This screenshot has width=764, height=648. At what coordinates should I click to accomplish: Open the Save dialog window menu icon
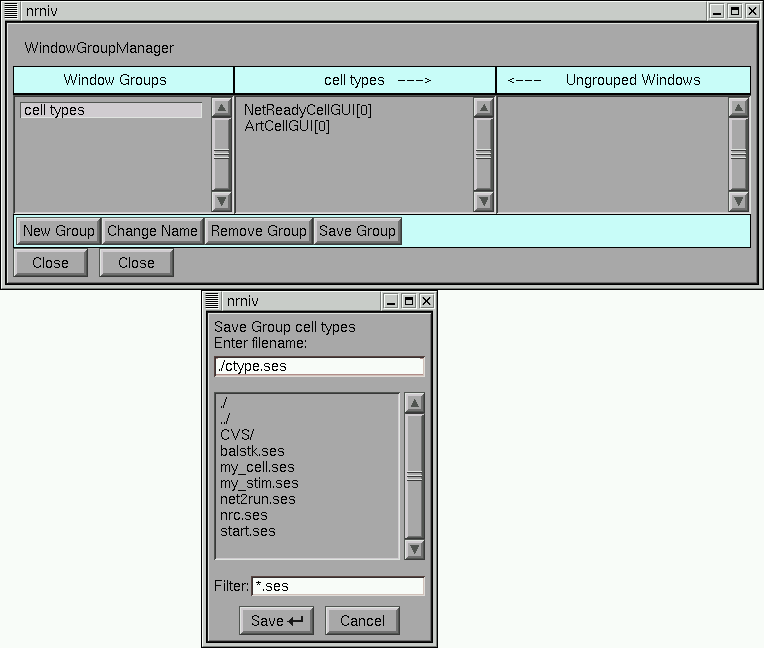click(211, 301)
